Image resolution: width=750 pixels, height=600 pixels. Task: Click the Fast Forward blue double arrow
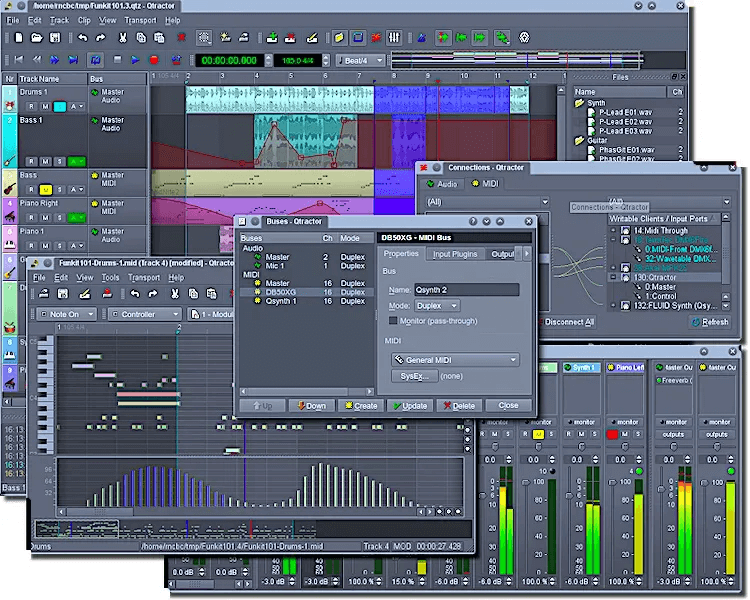55,60
